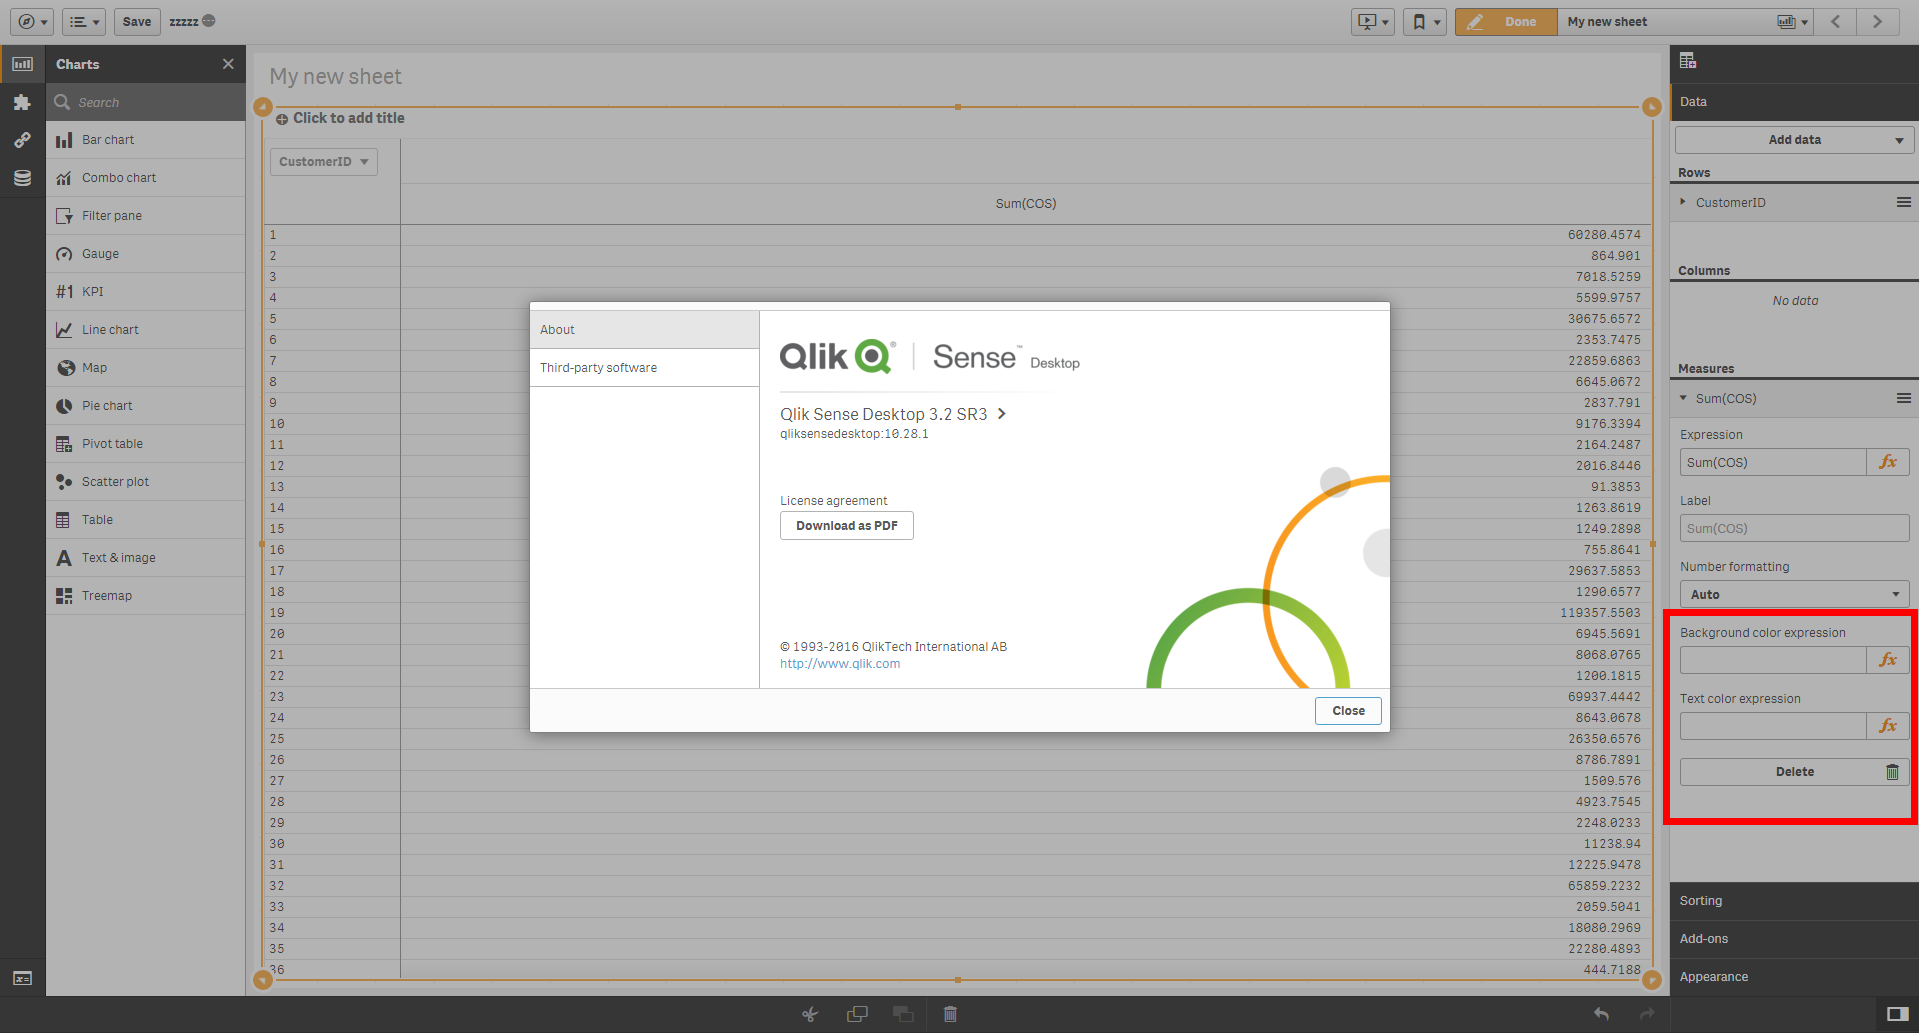Cut the selected object
Screen dimensions: 1919x1033
pyautogui.click(x=810, y=1014)
